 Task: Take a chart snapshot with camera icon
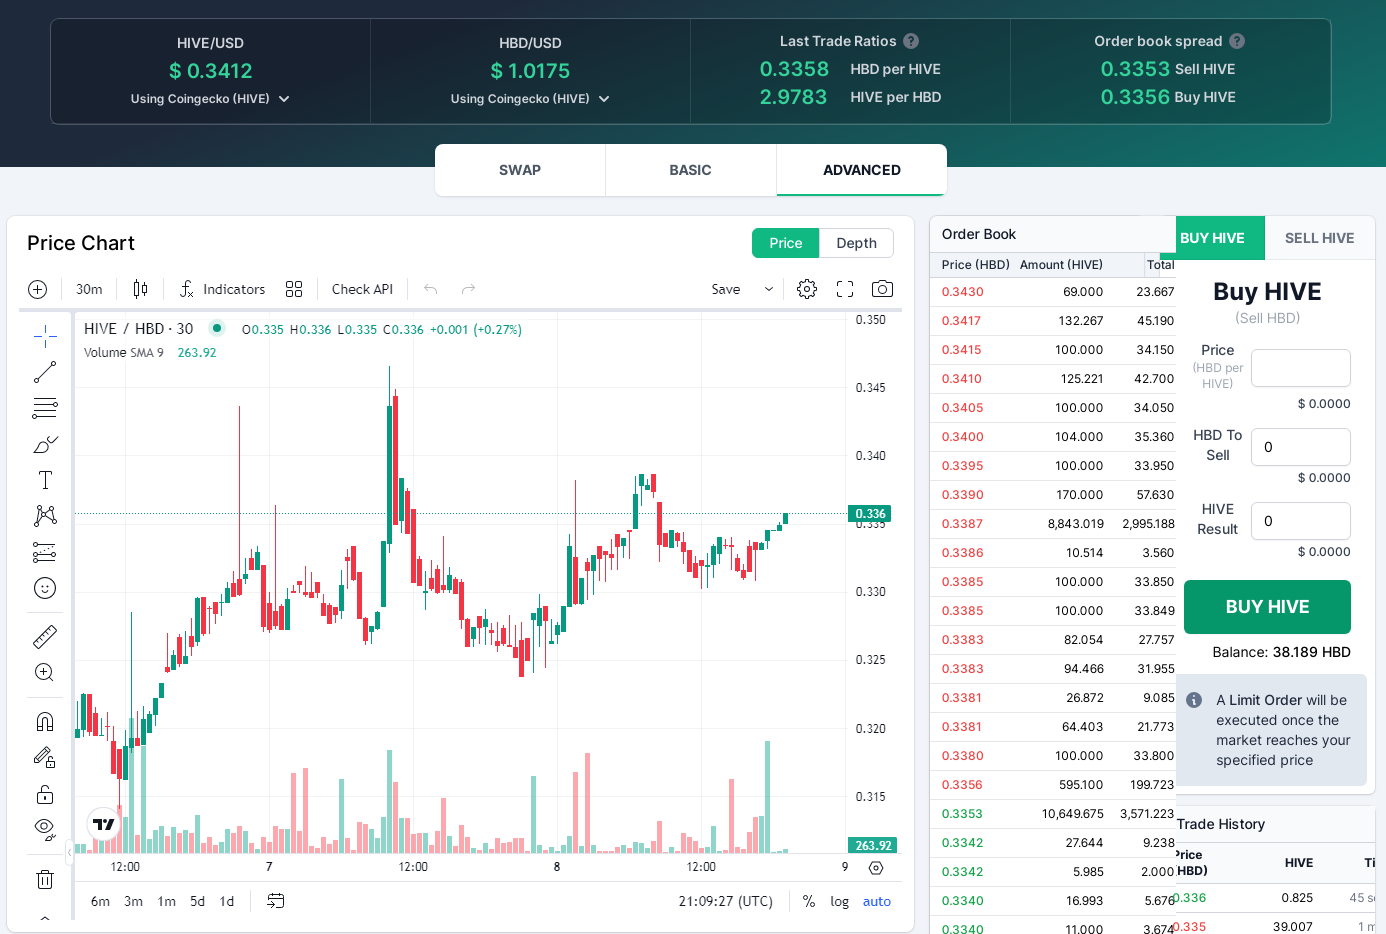pos(882,289)
